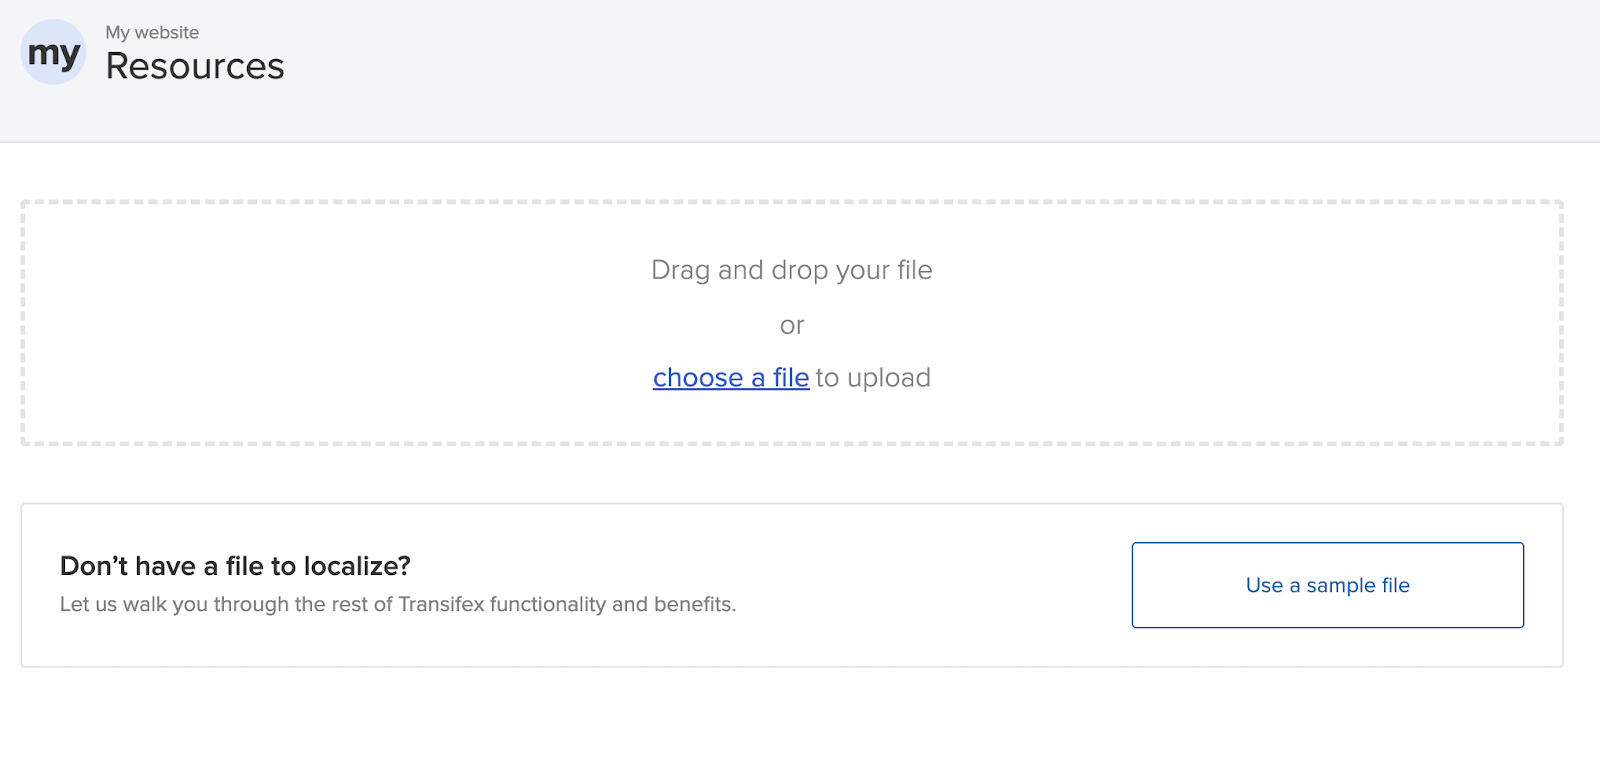Viewport: 1600px width, 773px height.
Task: Click the dashed top border of upload box
Action: pyautogui.click(x=791, y=202)
